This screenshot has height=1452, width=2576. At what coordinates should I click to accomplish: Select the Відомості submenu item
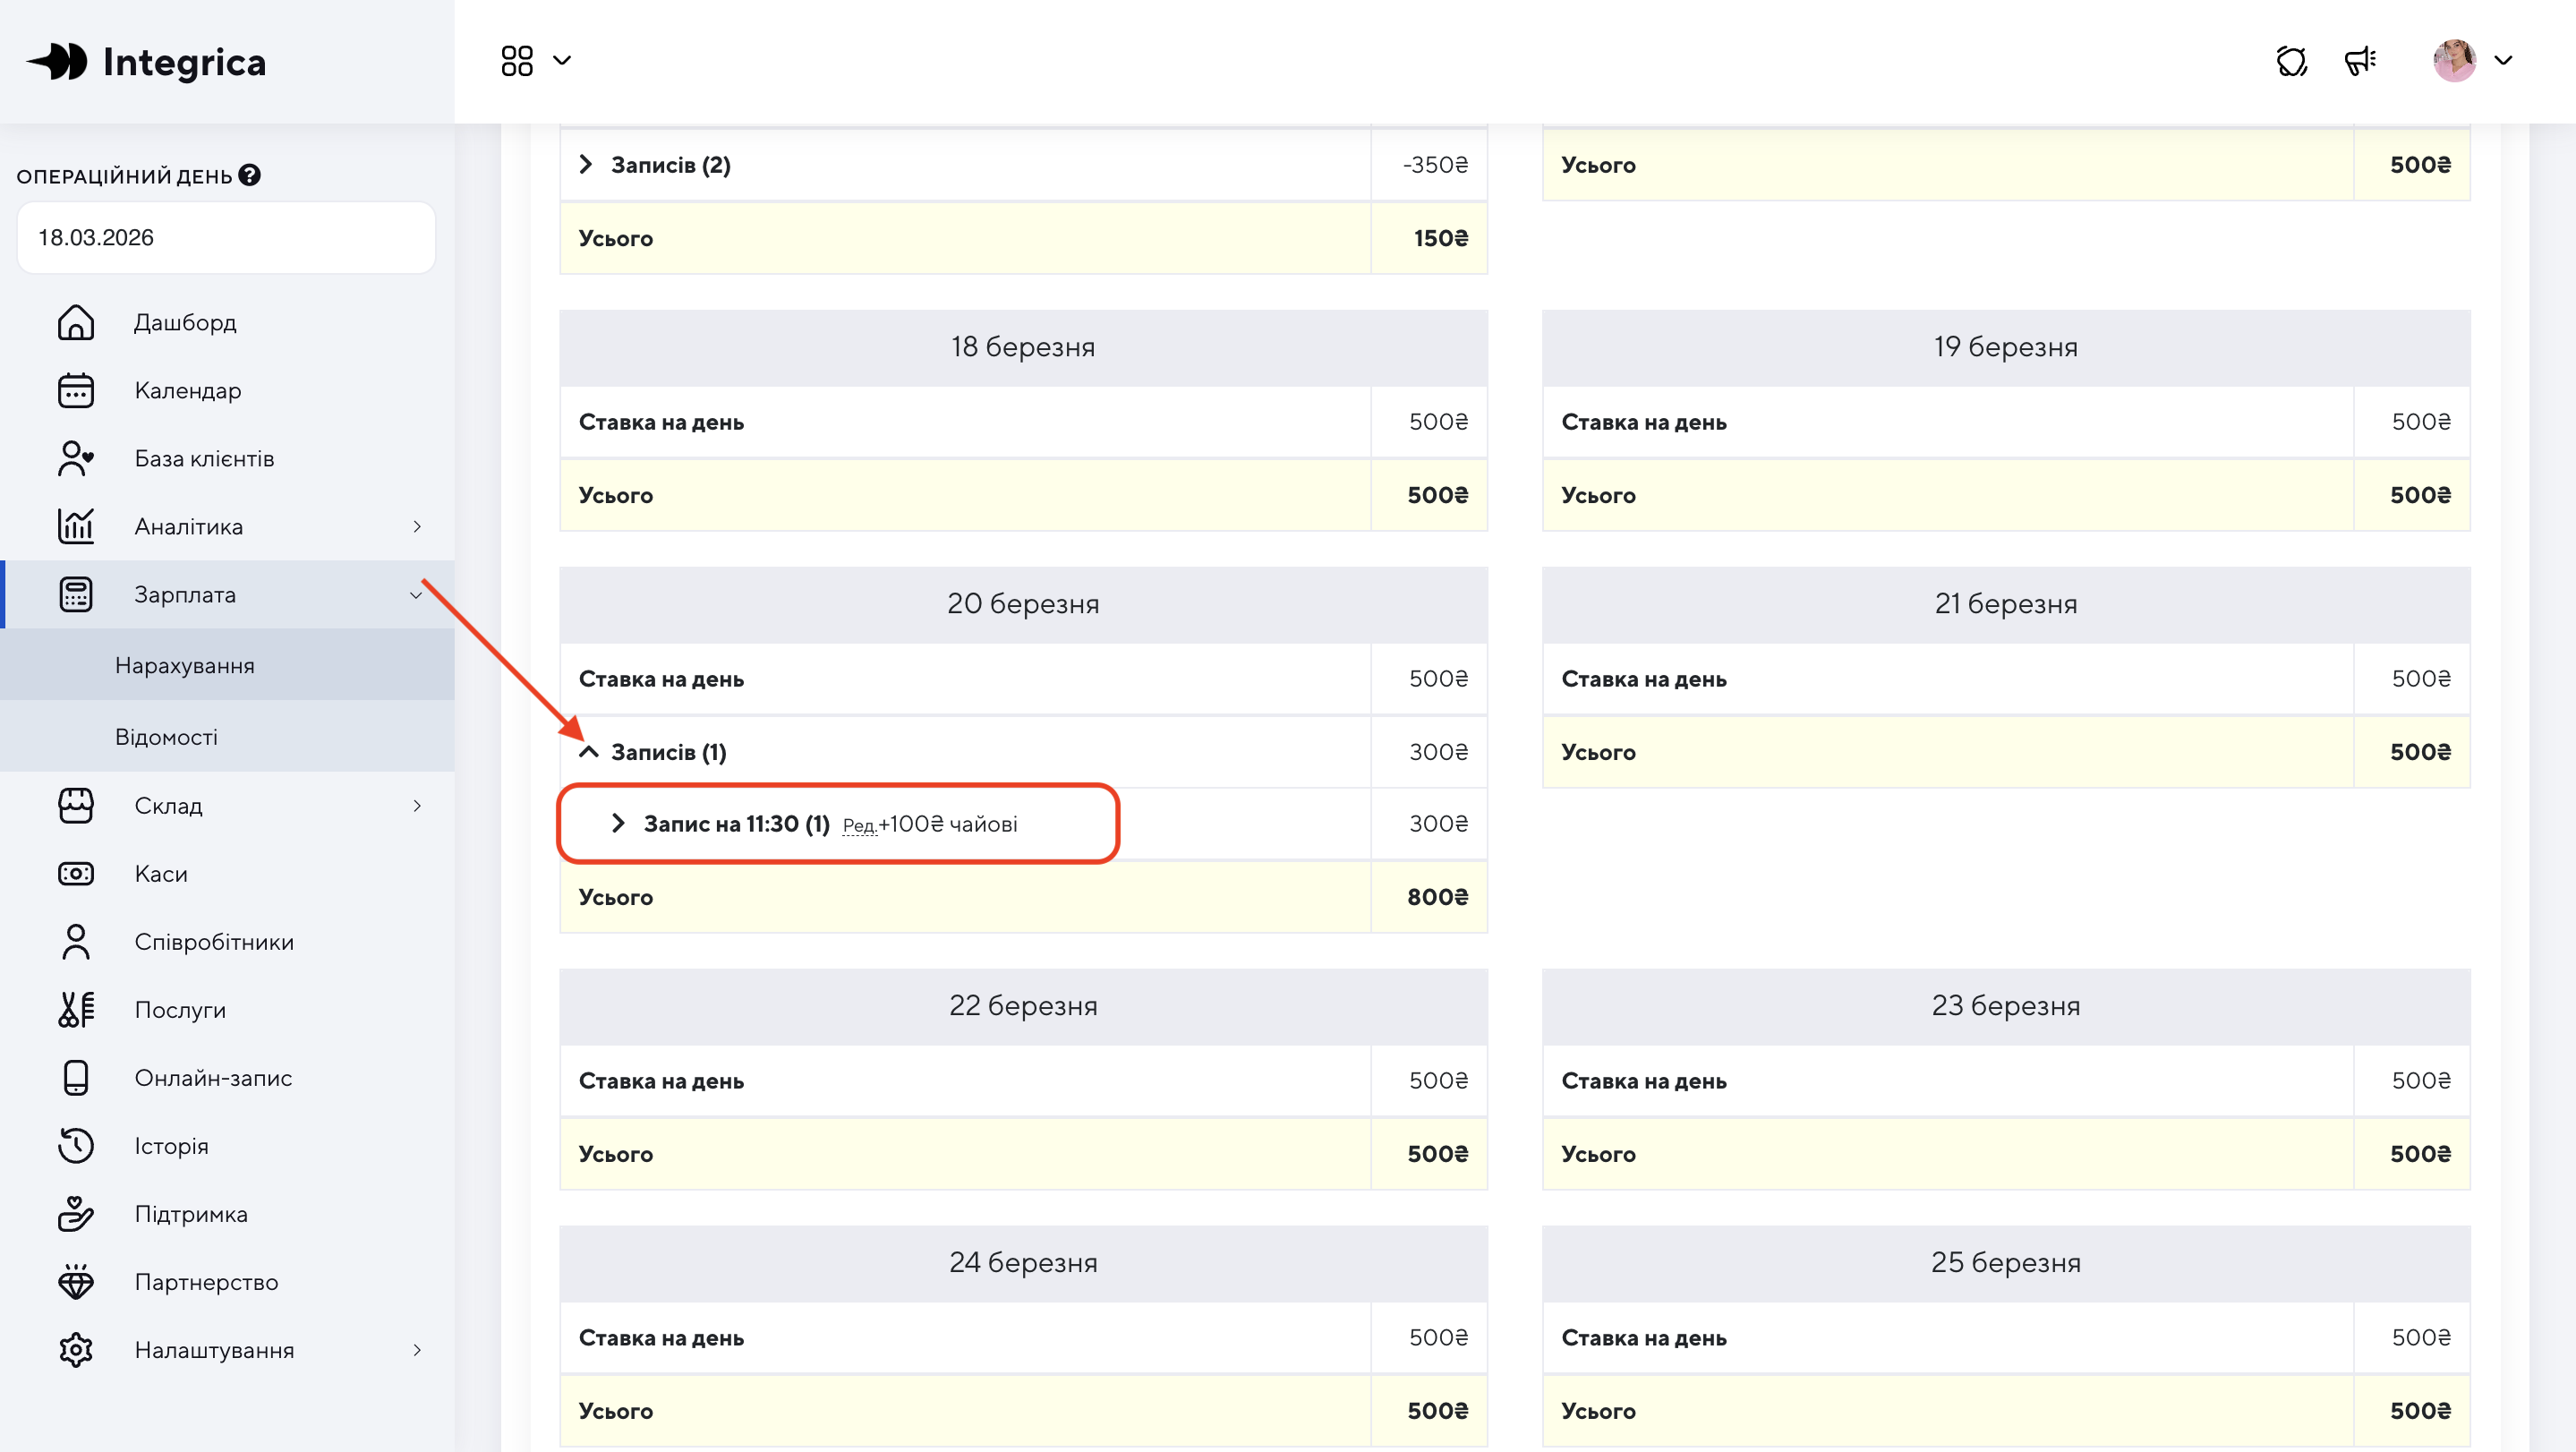[166, 736]
